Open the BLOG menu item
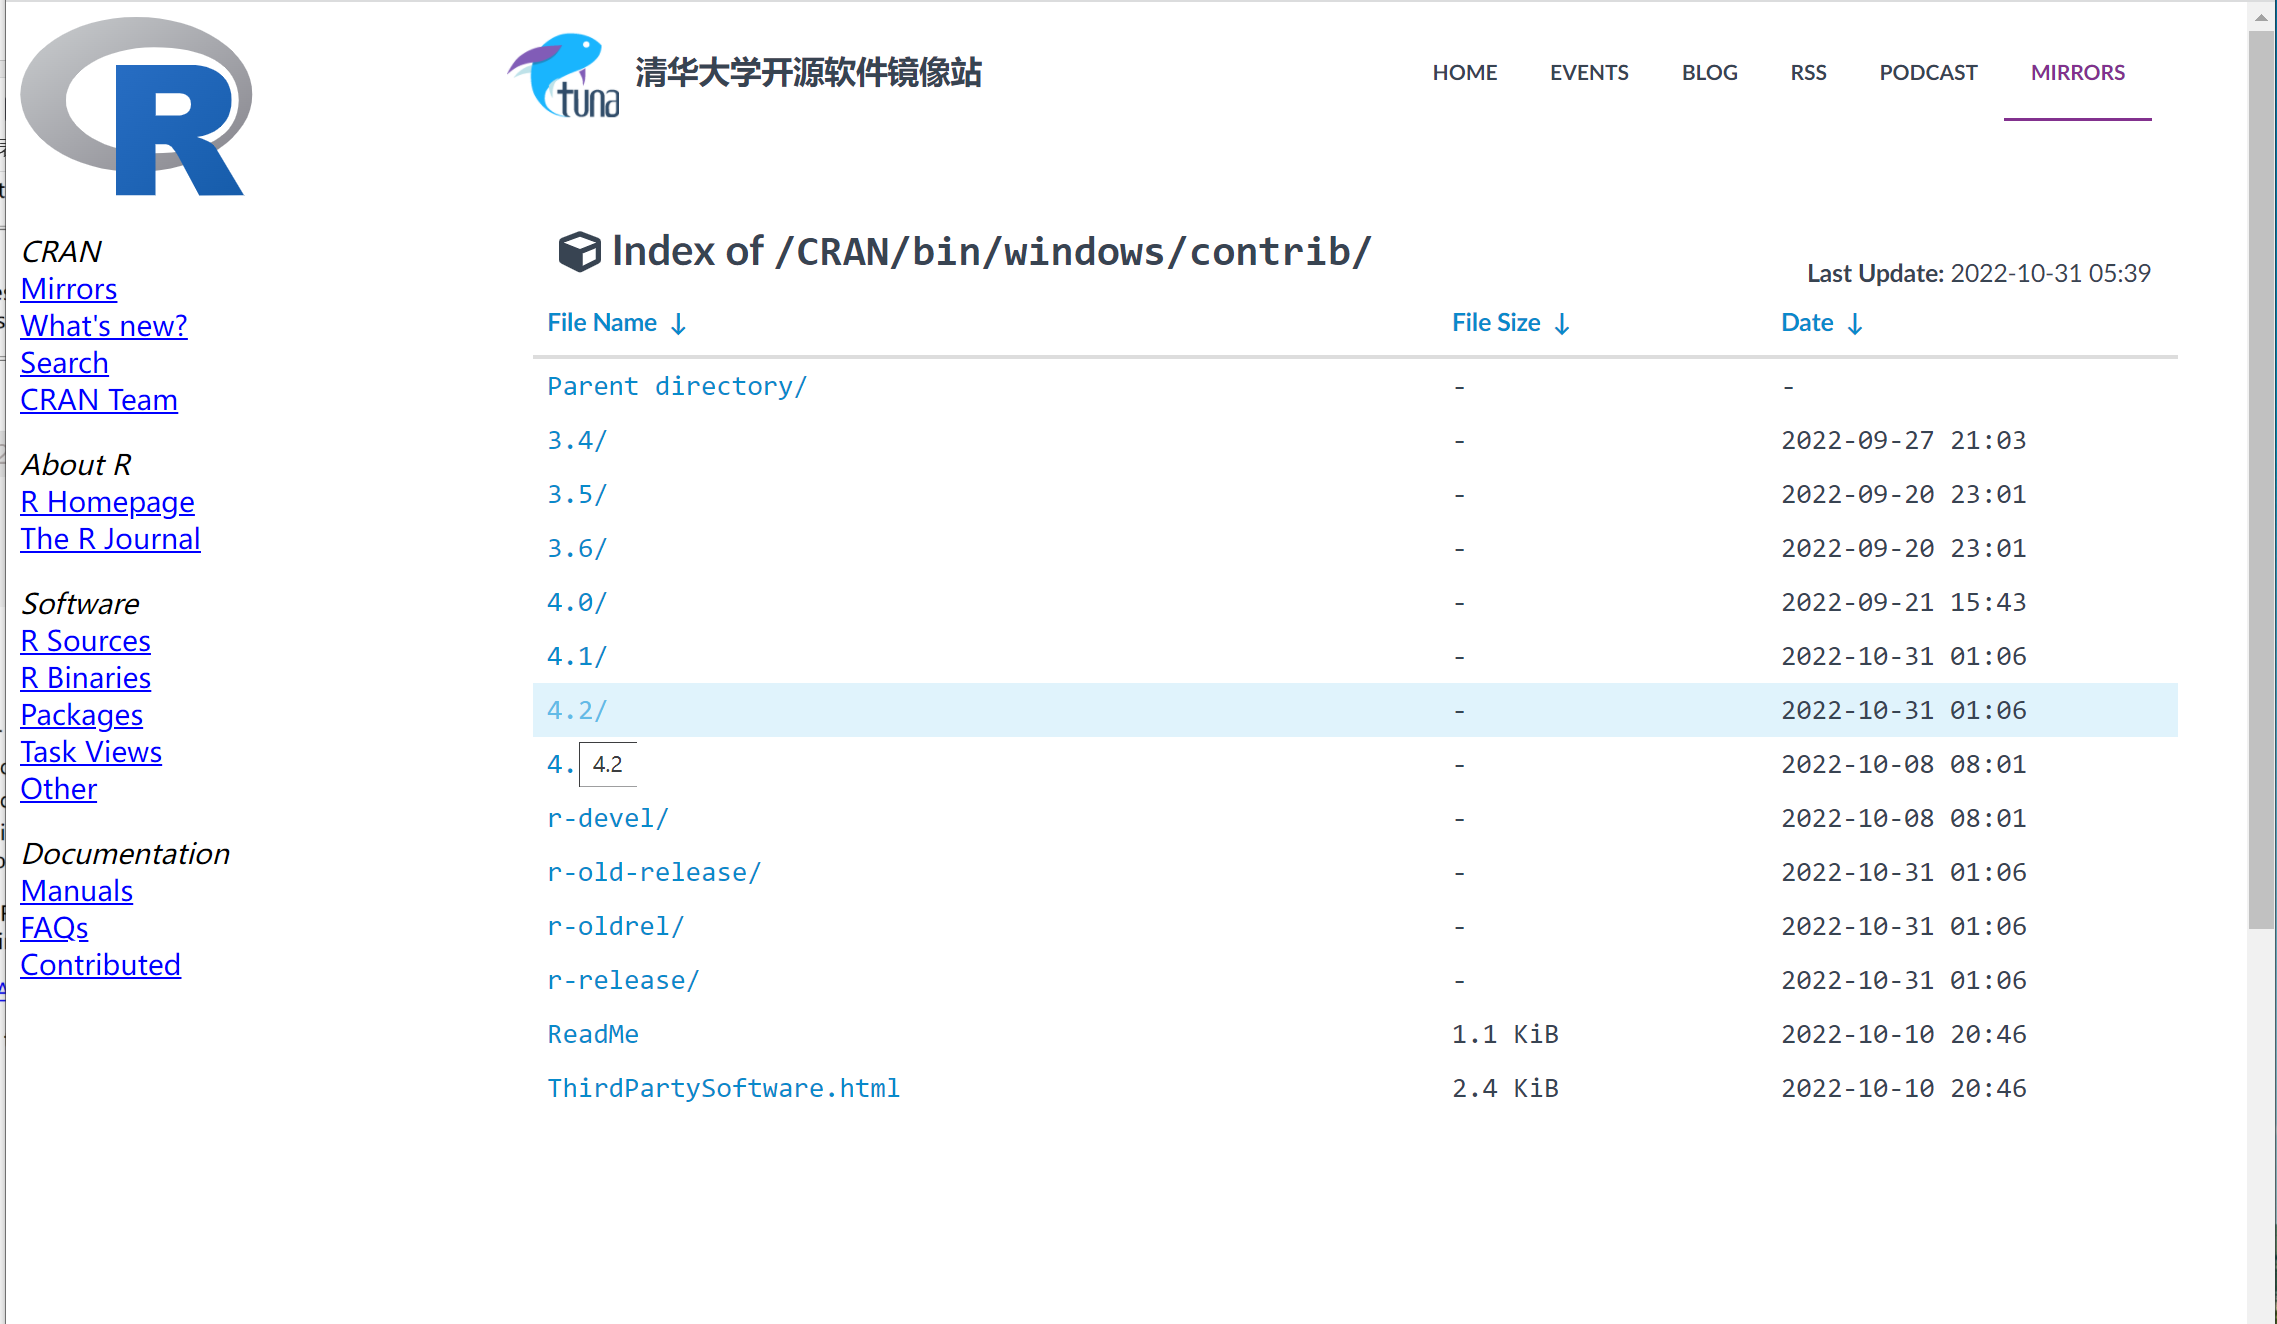Screen dimensions: 2277x1324 [1710, 72]
